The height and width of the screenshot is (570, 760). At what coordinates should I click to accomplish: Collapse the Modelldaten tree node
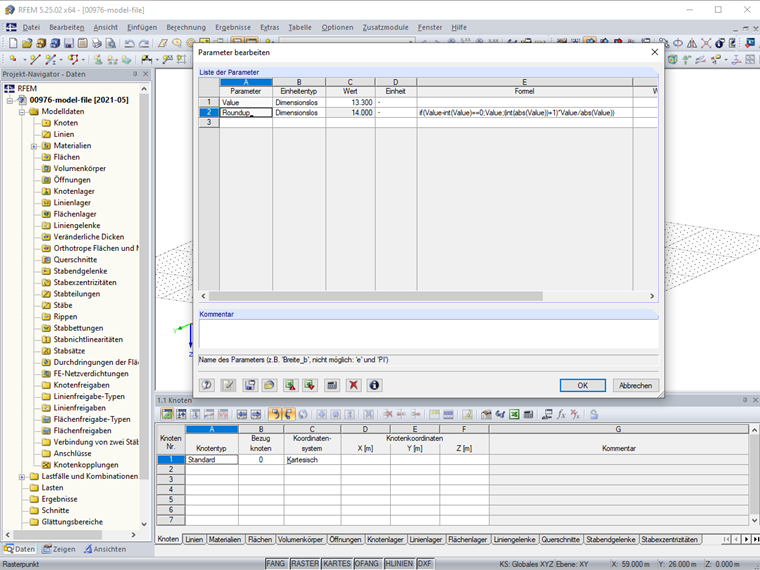pyautogui.click(x=22, y=112)
